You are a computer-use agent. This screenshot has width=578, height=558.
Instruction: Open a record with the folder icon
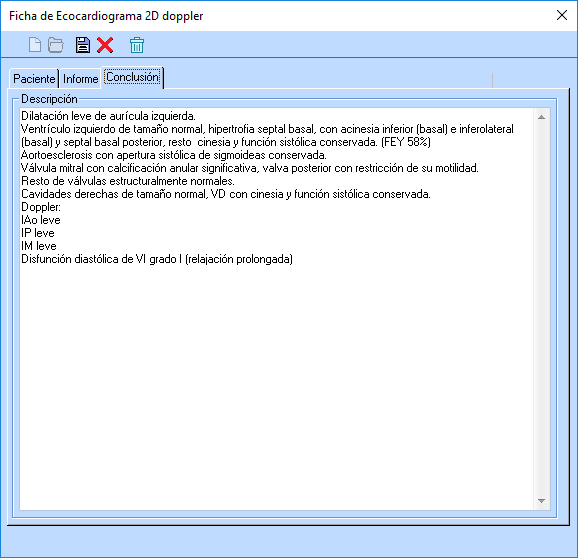[x=56, y=45]
